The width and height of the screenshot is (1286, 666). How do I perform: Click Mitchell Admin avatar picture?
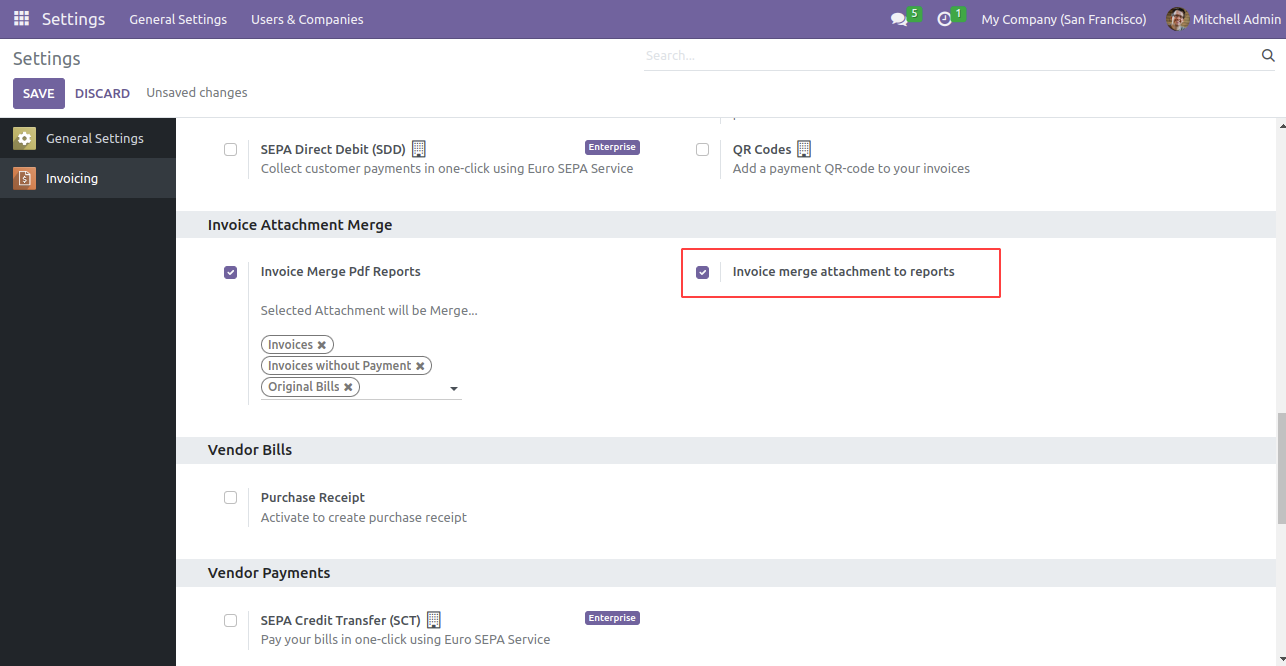[x=1177, y=19]
